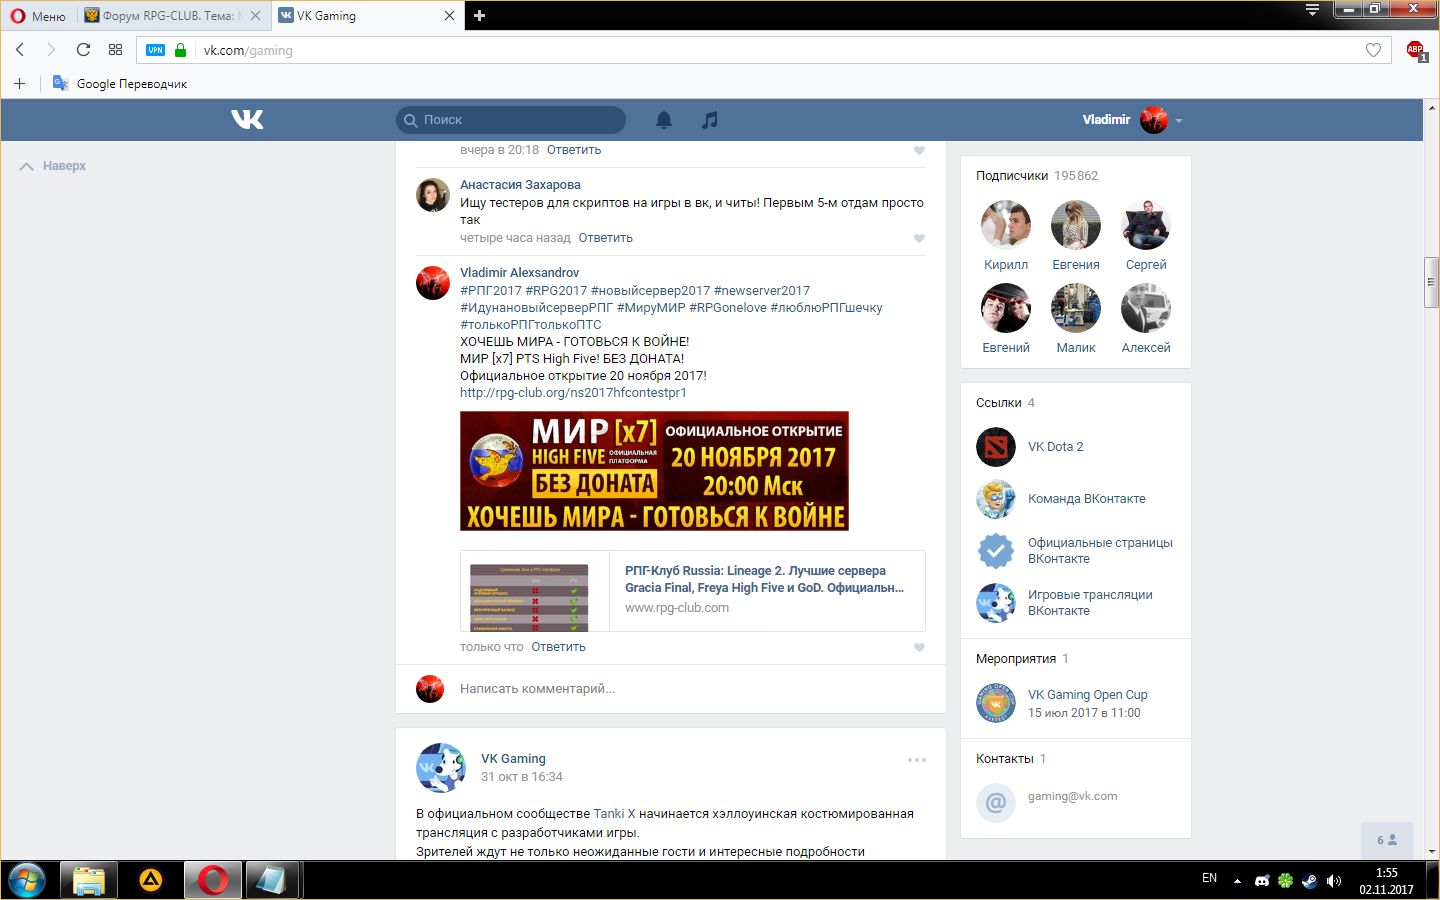Open Vladimir Alexsandrov's profile name

pos(519,273)
